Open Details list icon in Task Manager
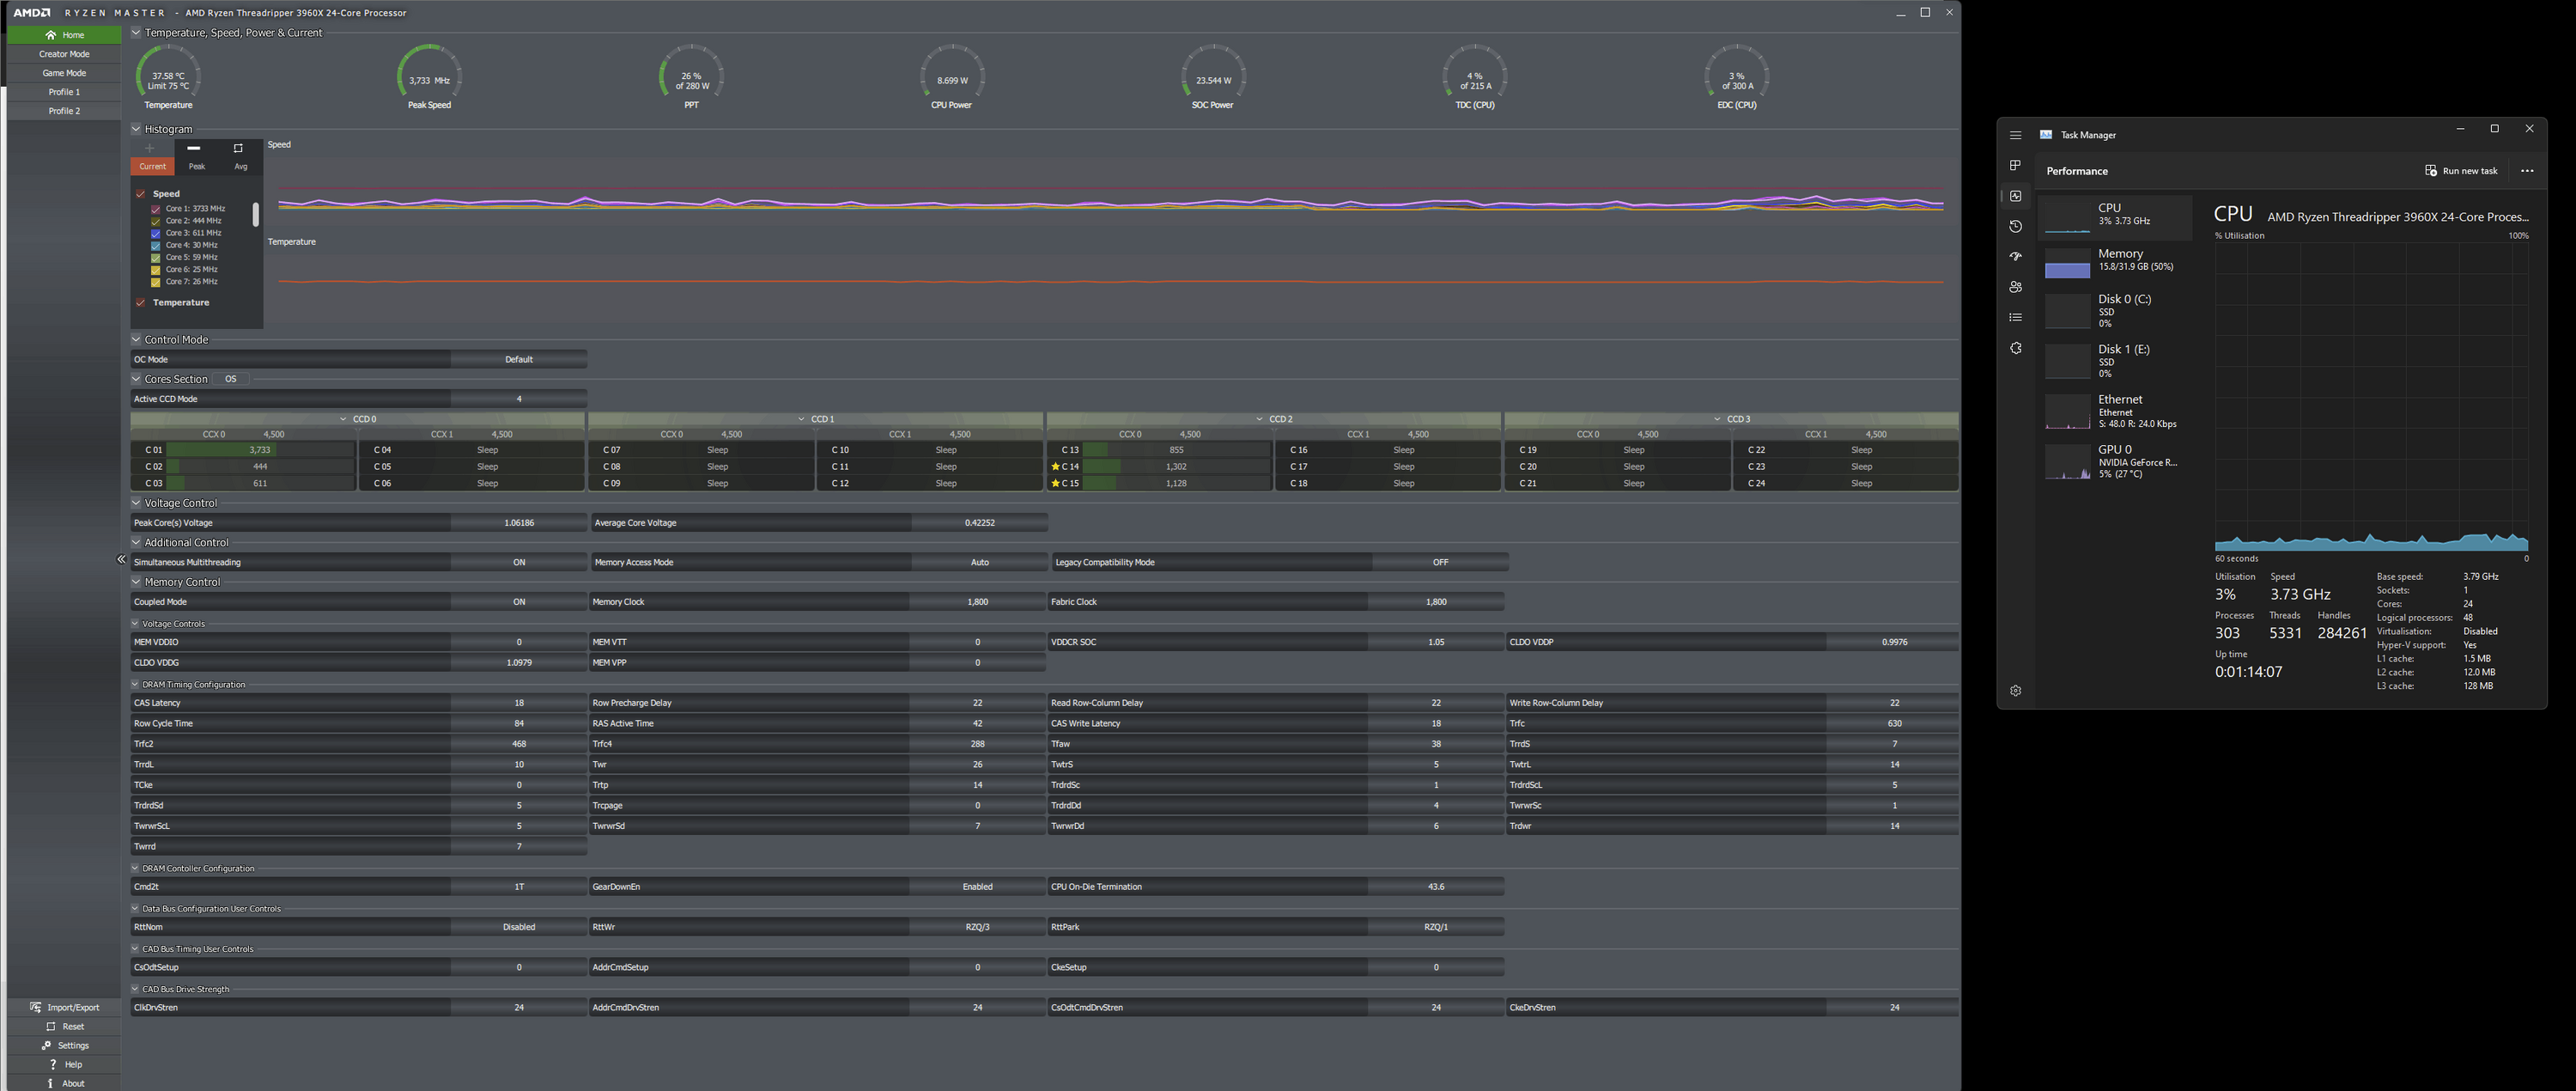2576x1091 pixels. pos(2016,317)
